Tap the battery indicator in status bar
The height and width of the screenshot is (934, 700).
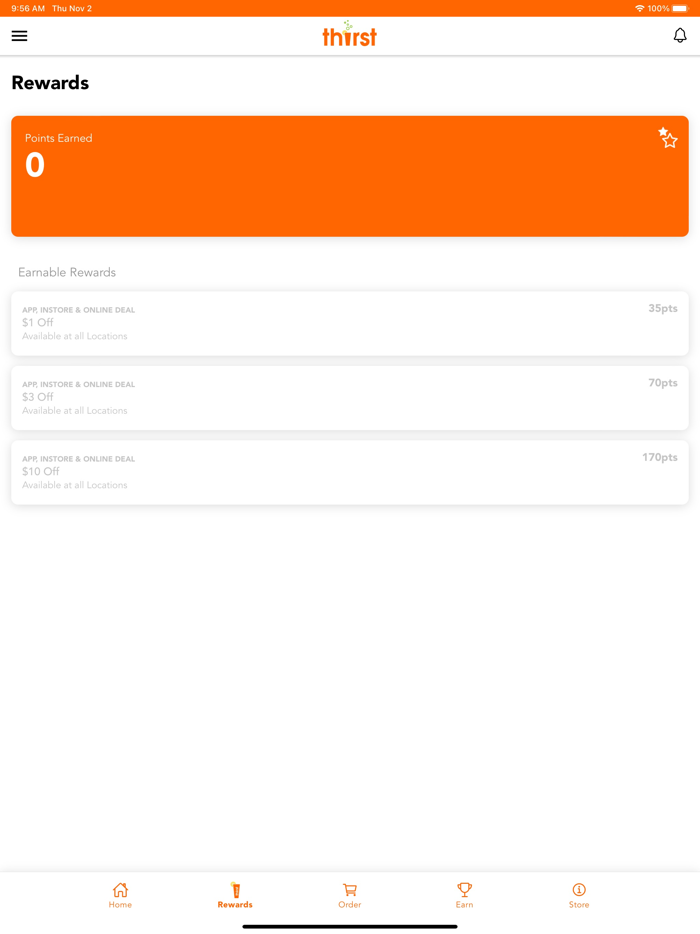680,8
